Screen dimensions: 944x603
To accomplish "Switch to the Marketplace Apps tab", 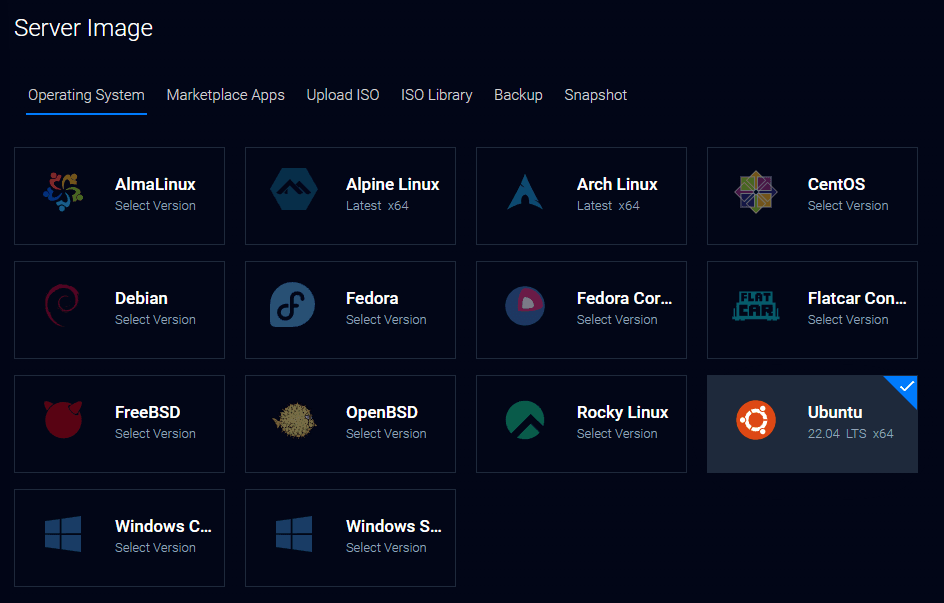I will (x=225, y=95).
